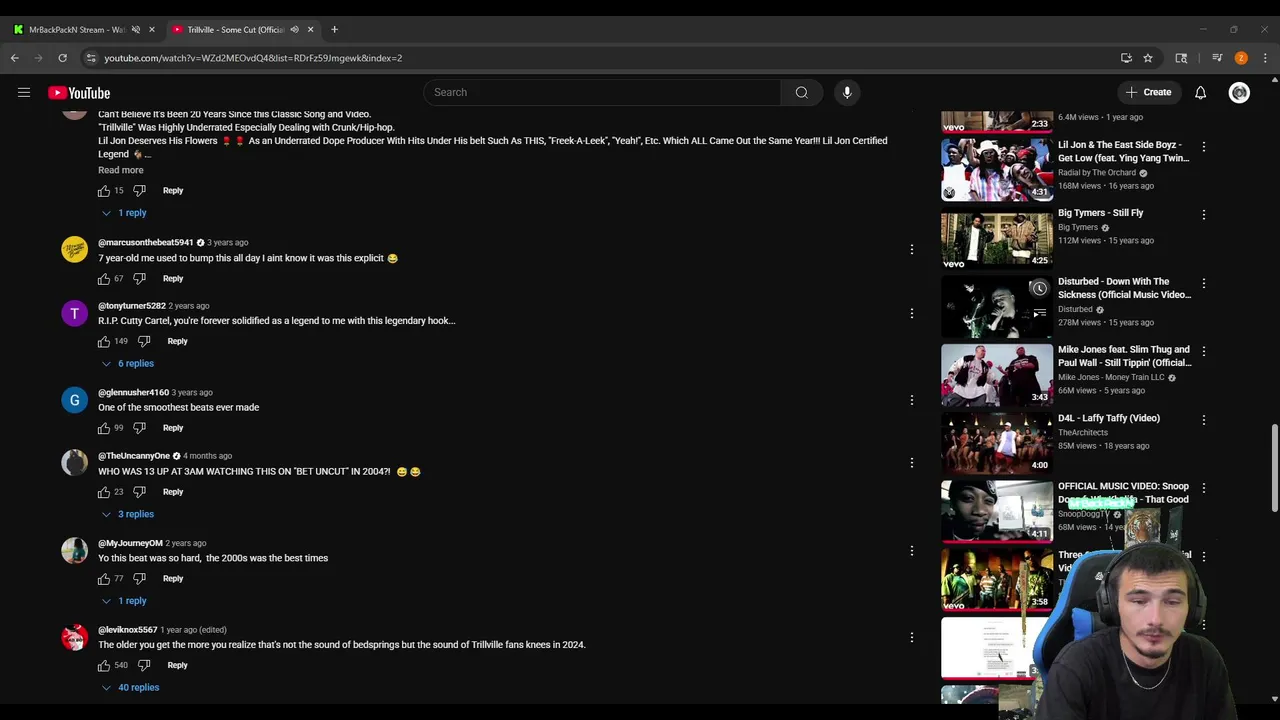Open action menu for @marcusonthebeat5941 comment
Viewport: 1280px width, 720px height.
911,249
